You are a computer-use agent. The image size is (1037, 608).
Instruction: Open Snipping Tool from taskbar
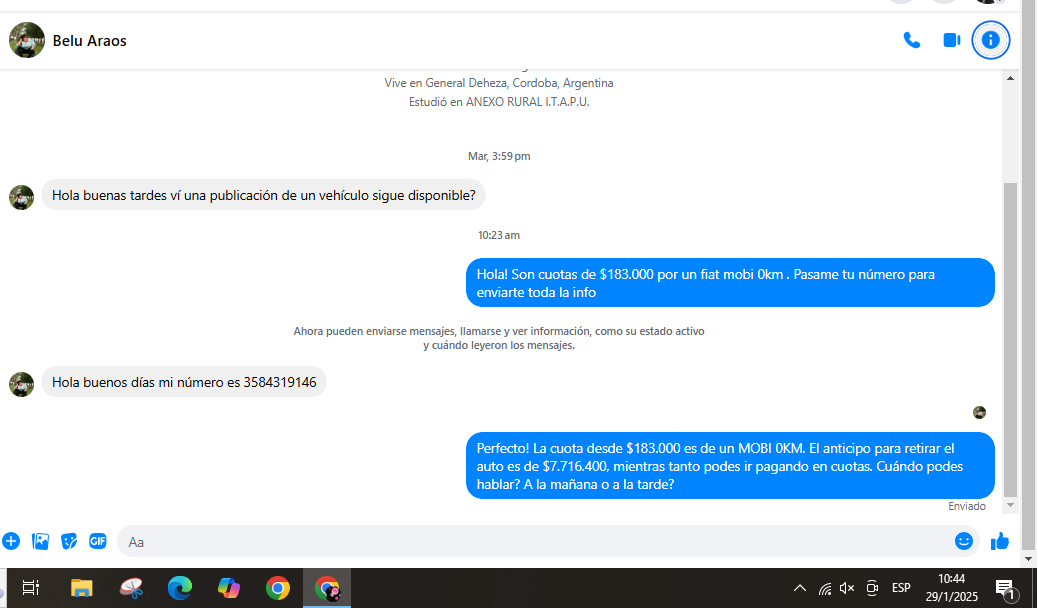click(x=131, y=587)
